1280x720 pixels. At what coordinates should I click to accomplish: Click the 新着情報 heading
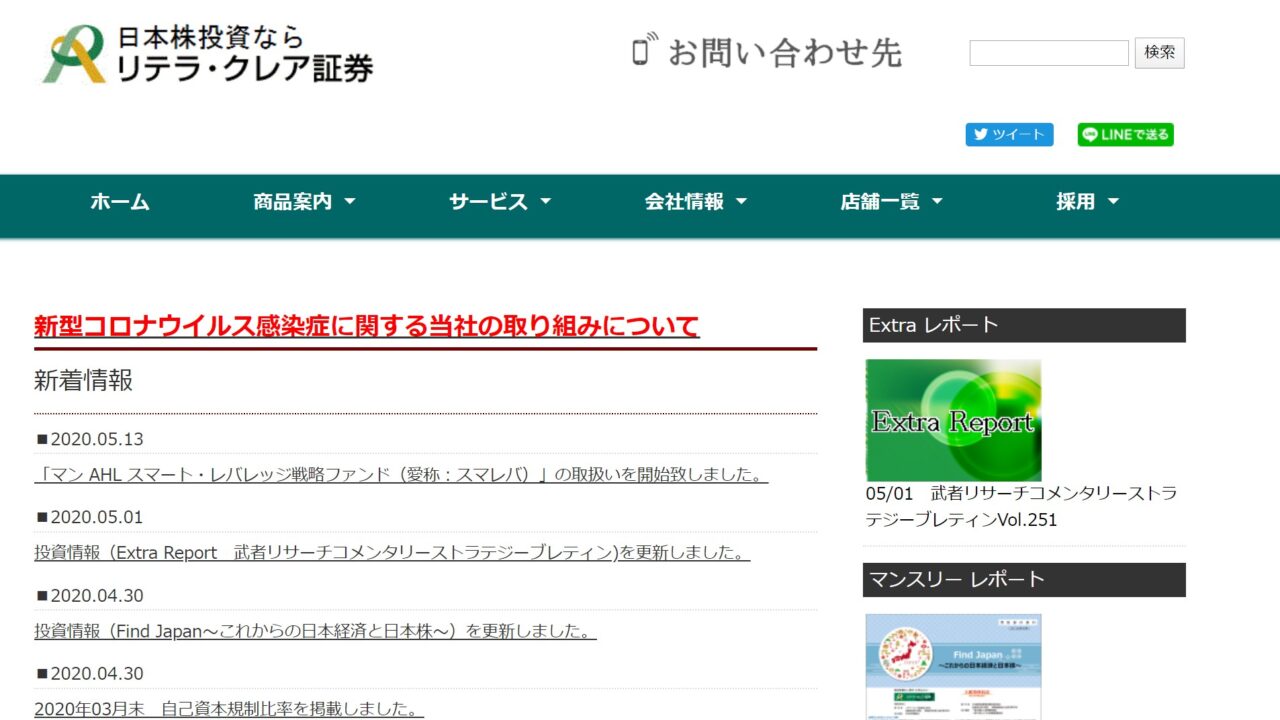click(83, 380)
